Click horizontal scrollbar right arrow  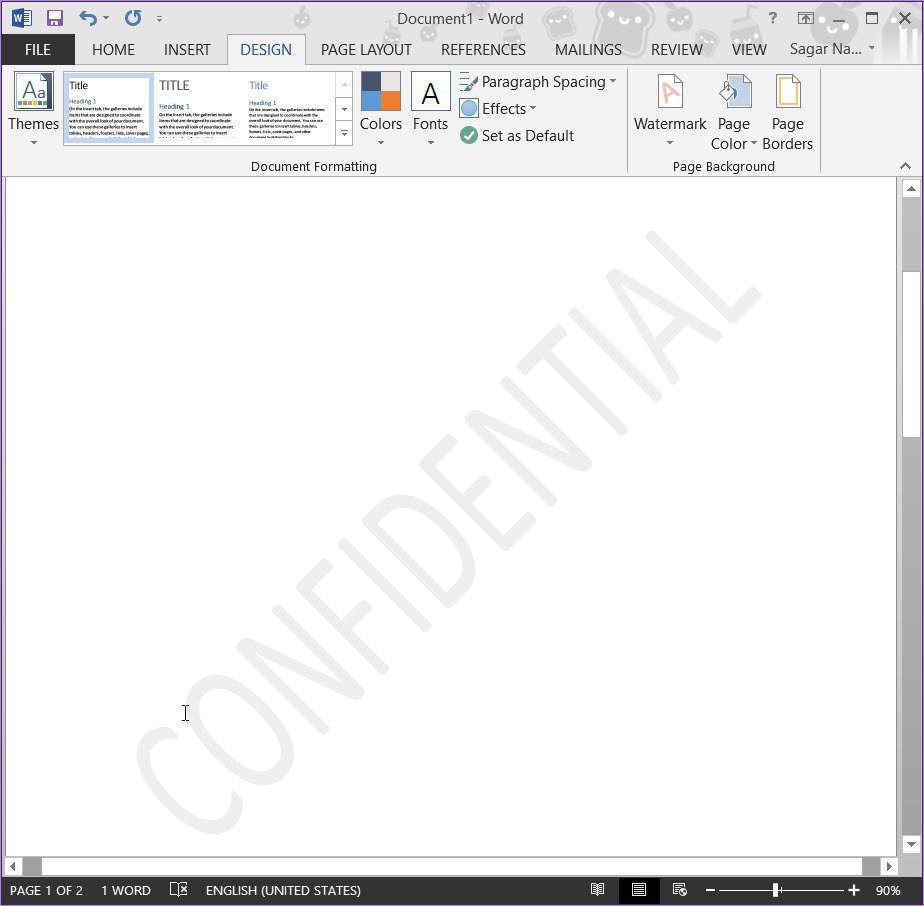point(889,867)
